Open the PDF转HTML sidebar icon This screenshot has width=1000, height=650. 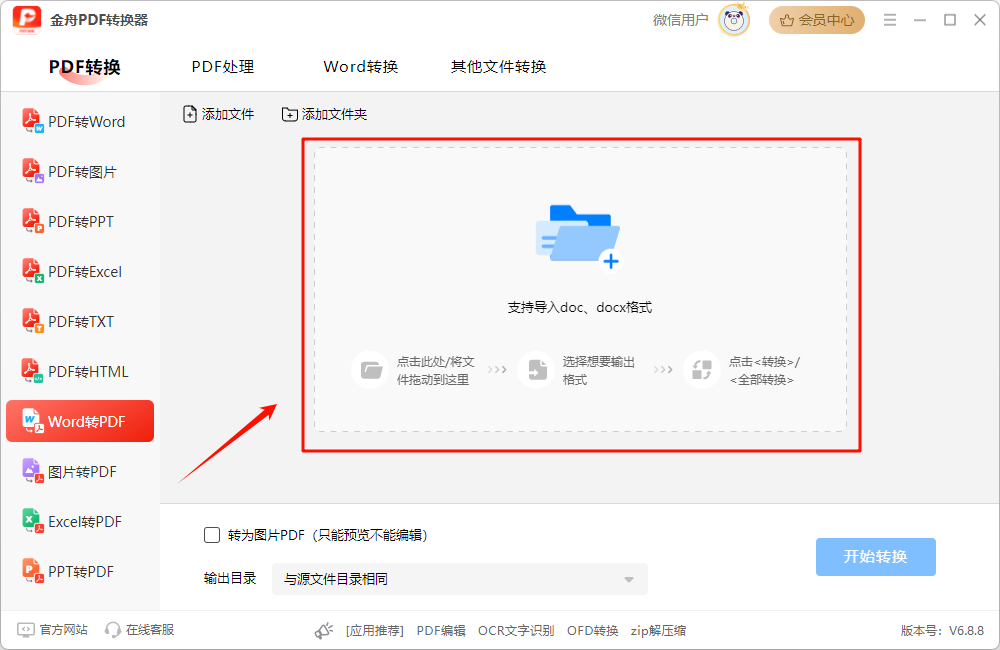[33, 371]
